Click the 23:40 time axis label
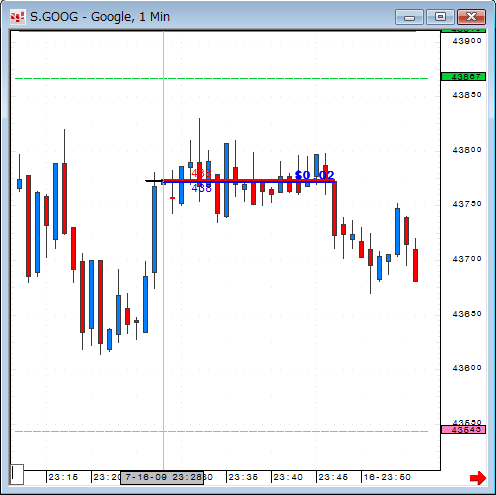496x495 pixels. 288,477
